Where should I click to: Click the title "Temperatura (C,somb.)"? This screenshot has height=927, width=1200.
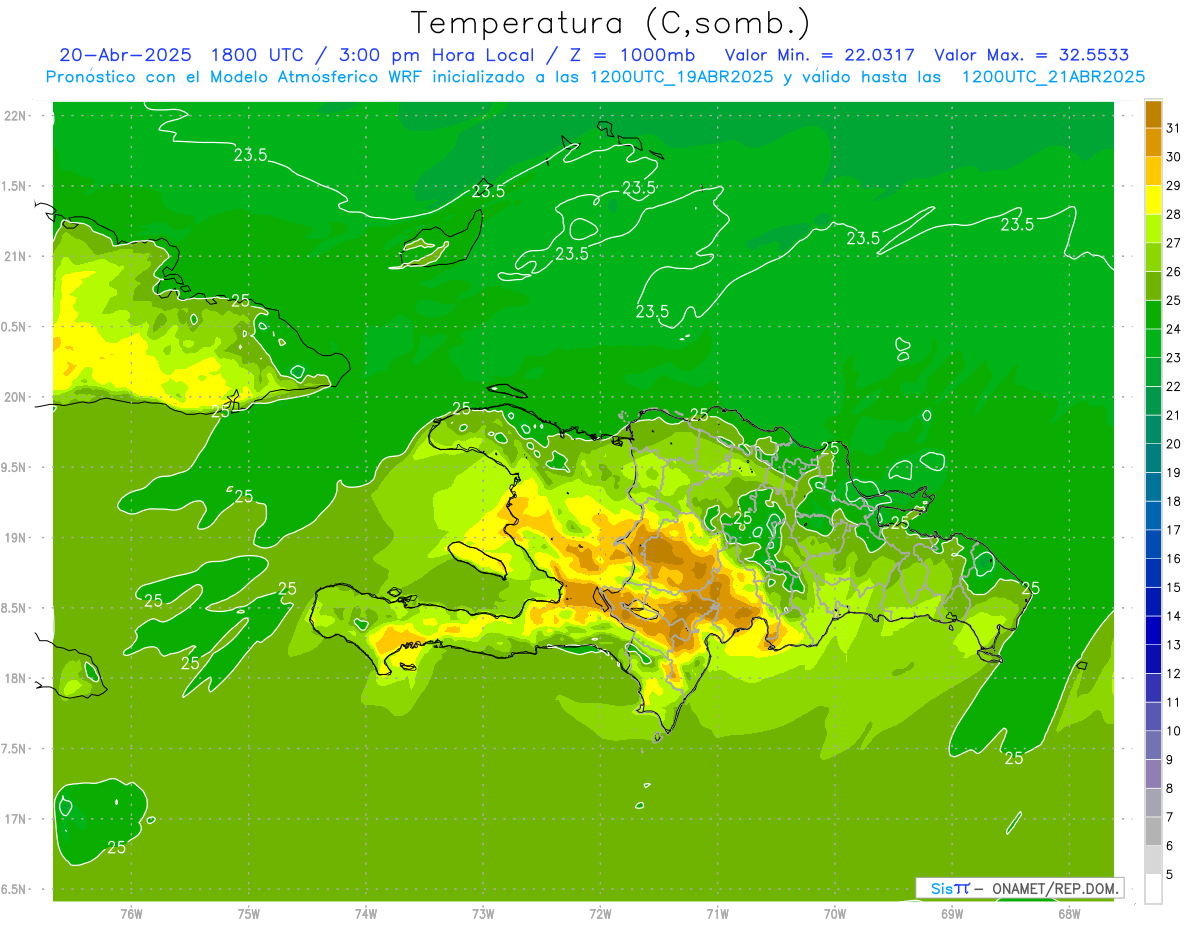[611, 23]
